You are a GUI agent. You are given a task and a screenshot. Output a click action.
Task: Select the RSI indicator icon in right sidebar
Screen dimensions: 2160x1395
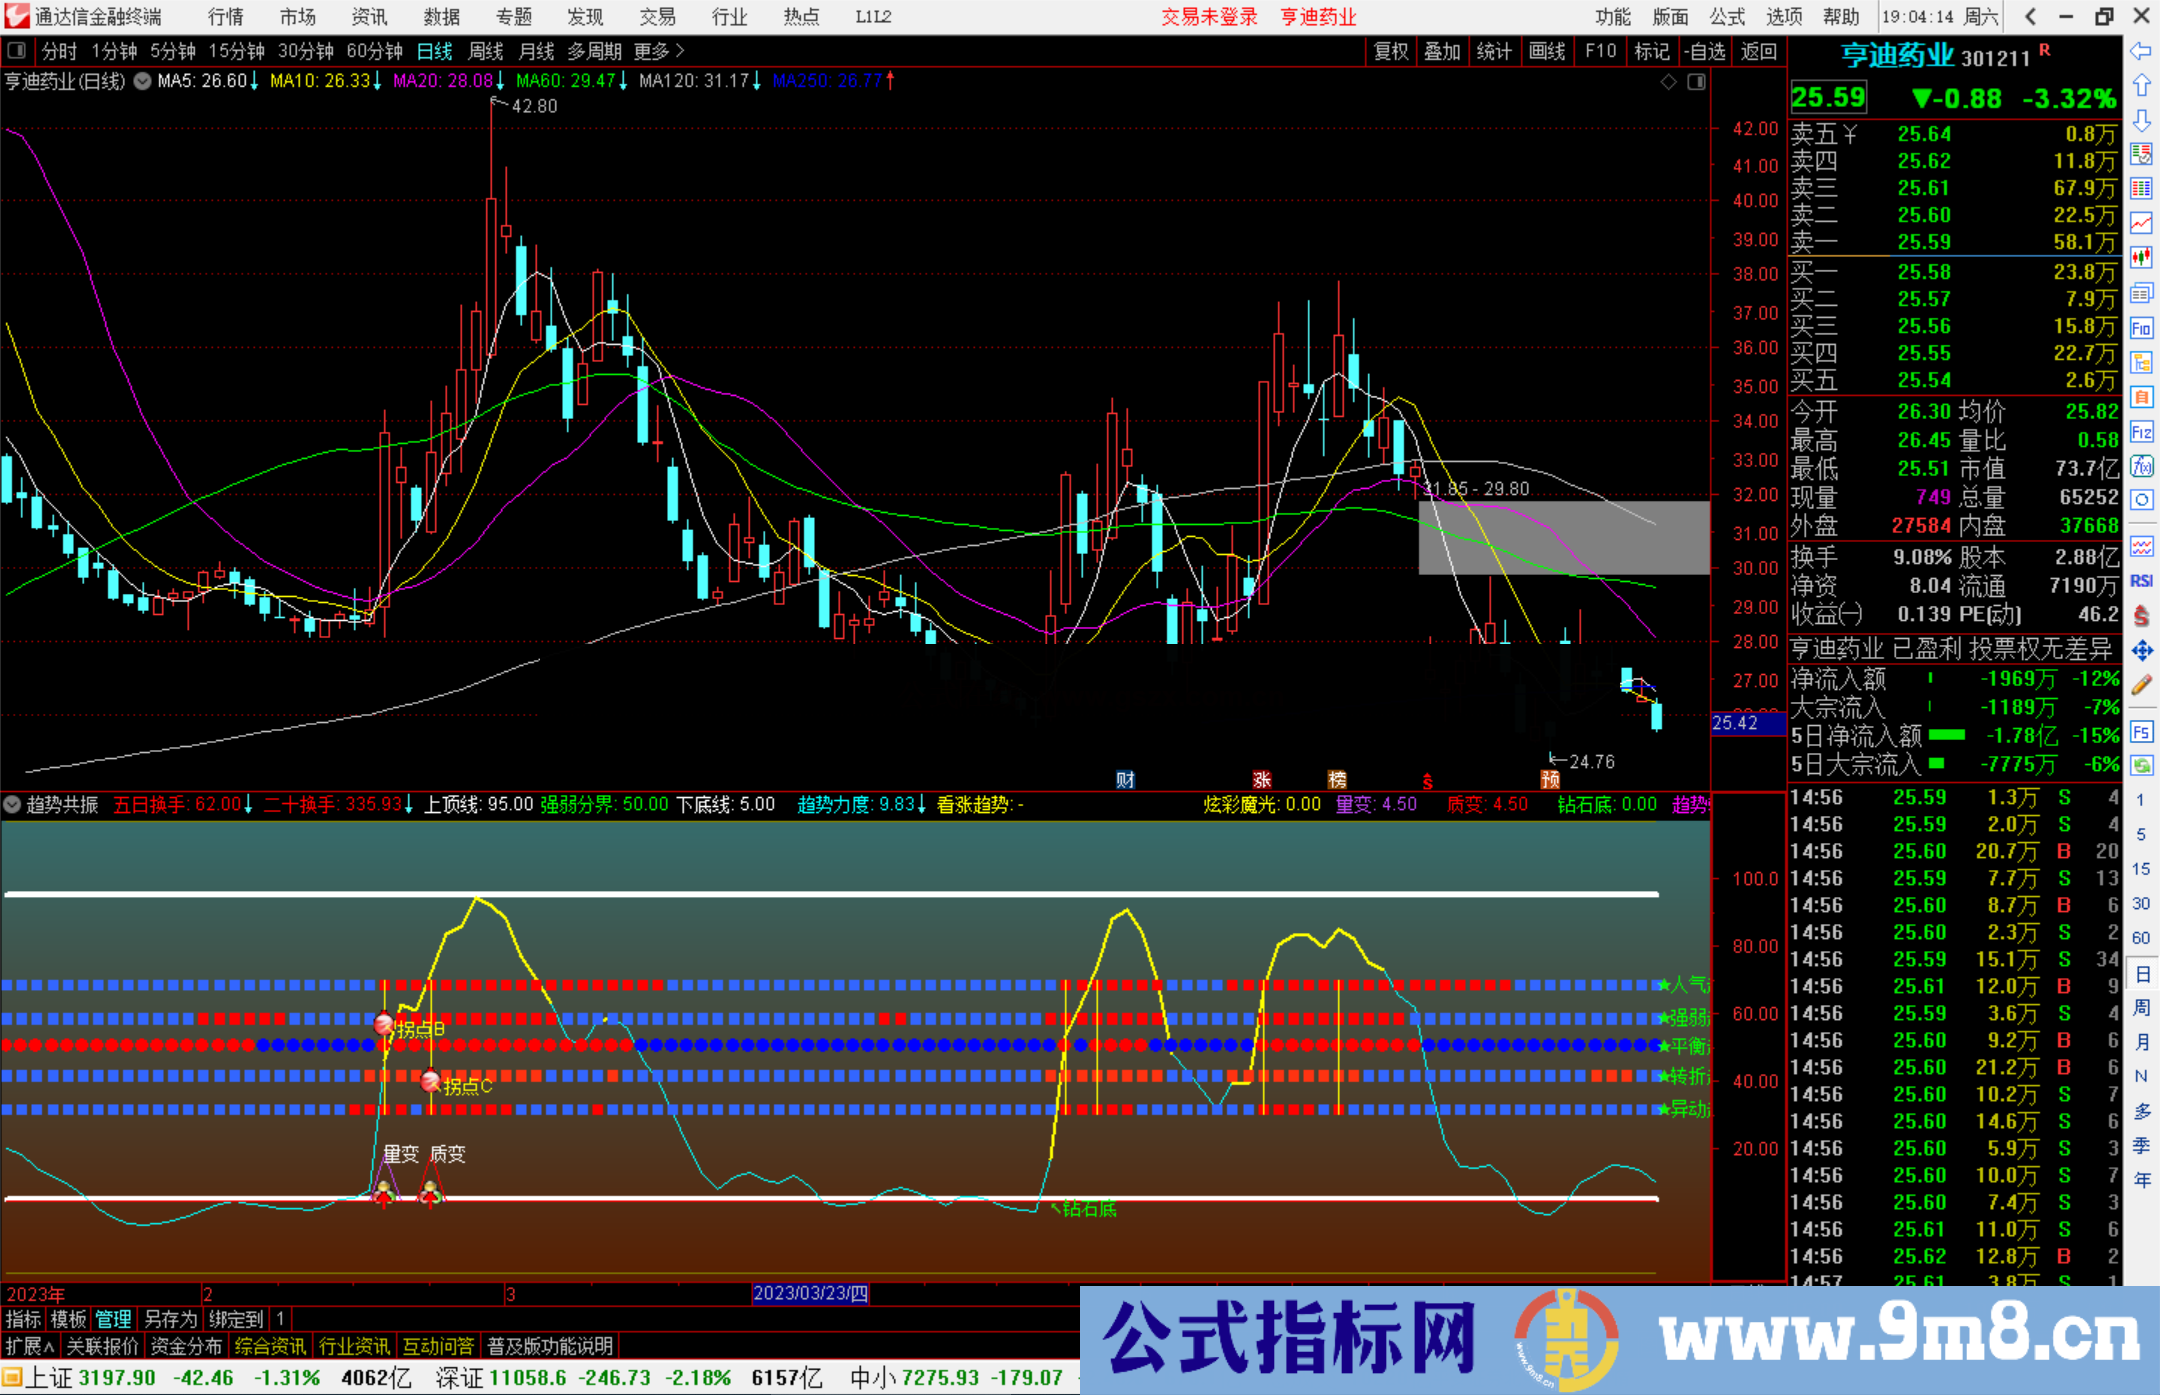[2142, 579]
